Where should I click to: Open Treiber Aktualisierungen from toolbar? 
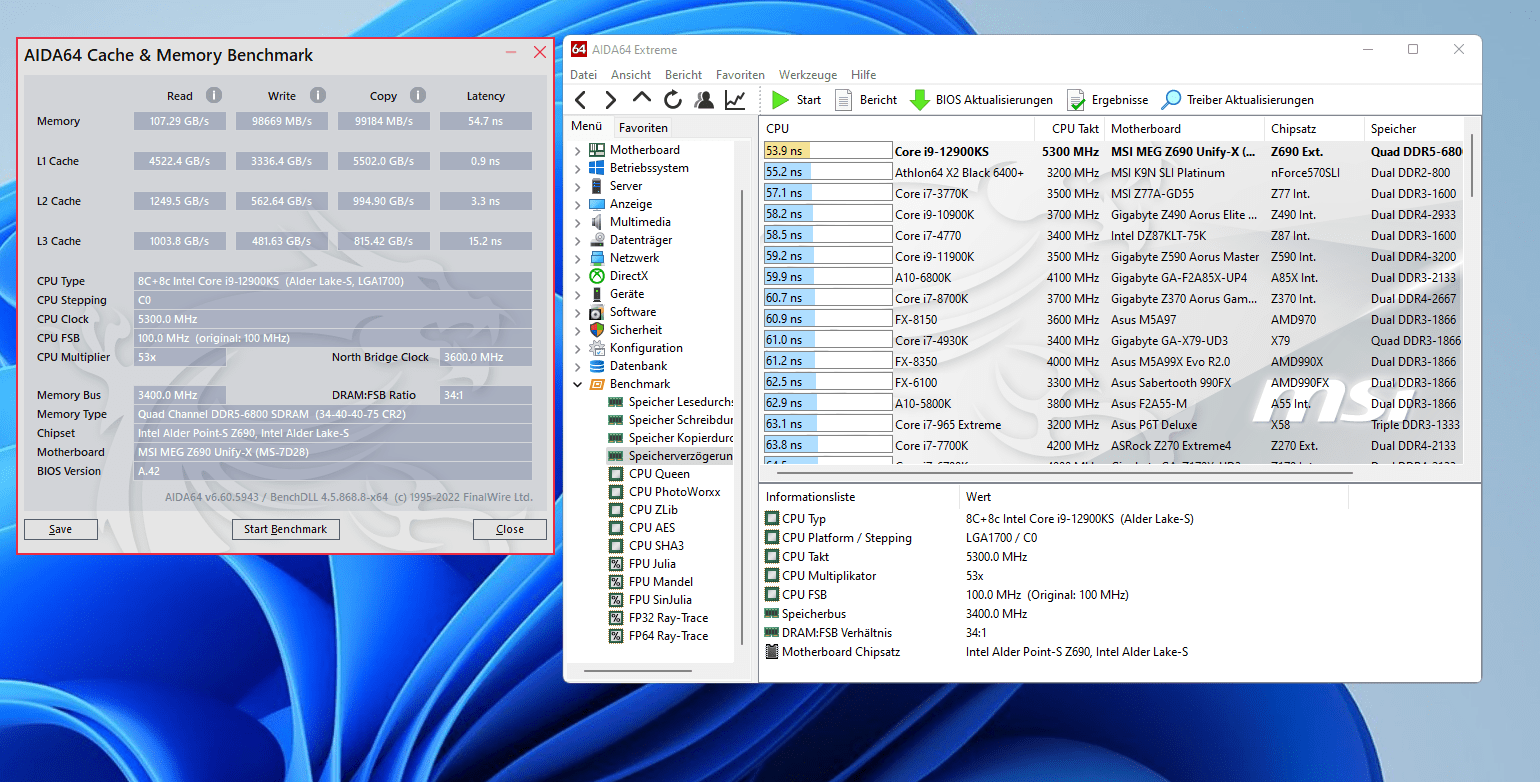click(x=1237, y=100)
